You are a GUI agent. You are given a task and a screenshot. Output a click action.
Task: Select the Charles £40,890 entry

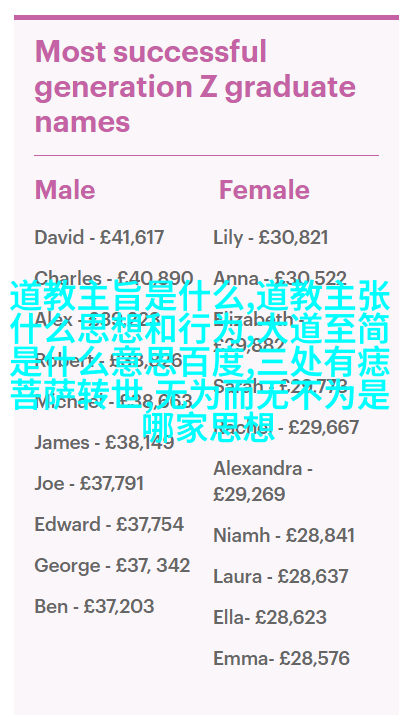[x=114, y=278]
